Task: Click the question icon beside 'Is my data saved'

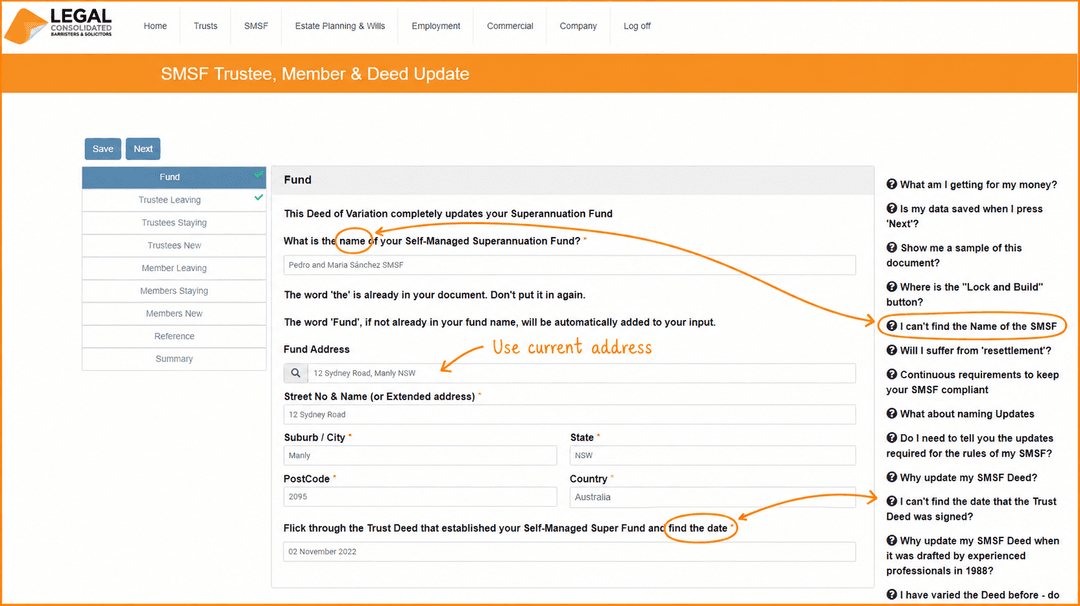Action: coord(891,208)
